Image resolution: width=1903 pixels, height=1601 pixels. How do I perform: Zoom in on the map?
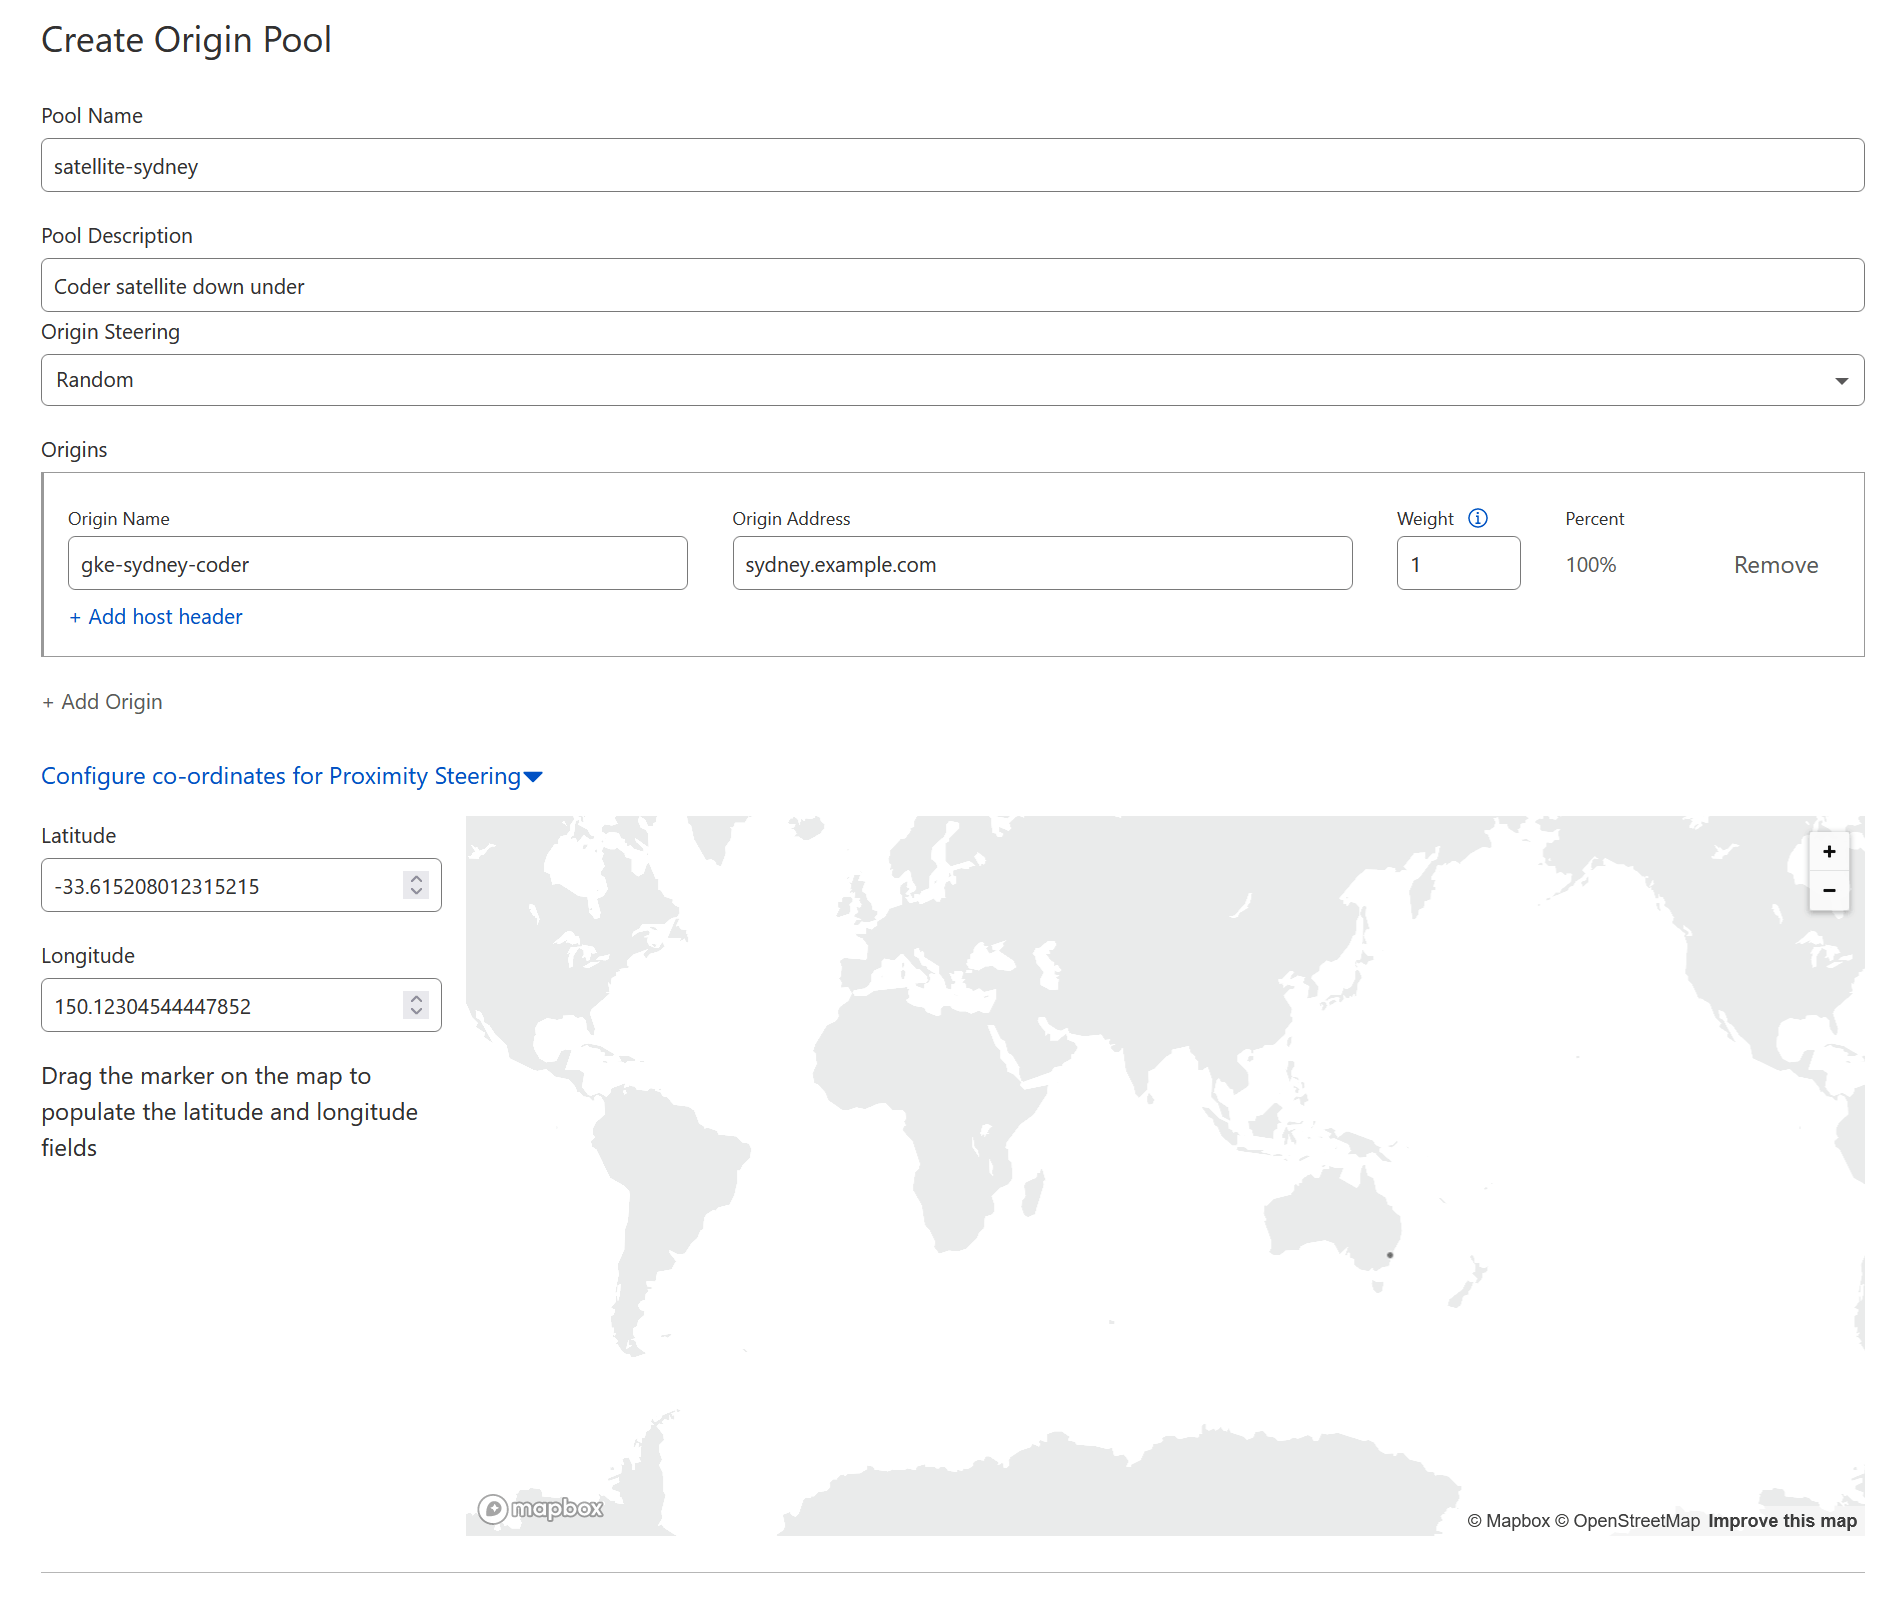point(1828,852)
